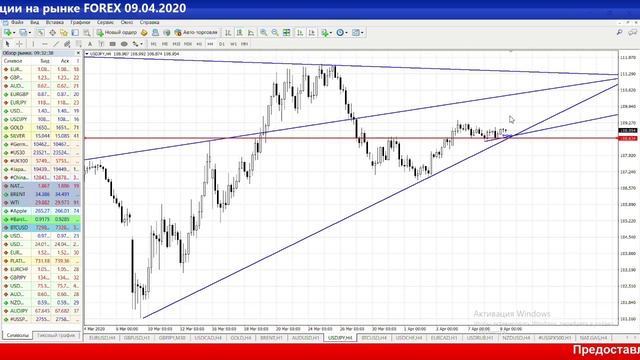Toggle chart shift

[x=311, y=32]
